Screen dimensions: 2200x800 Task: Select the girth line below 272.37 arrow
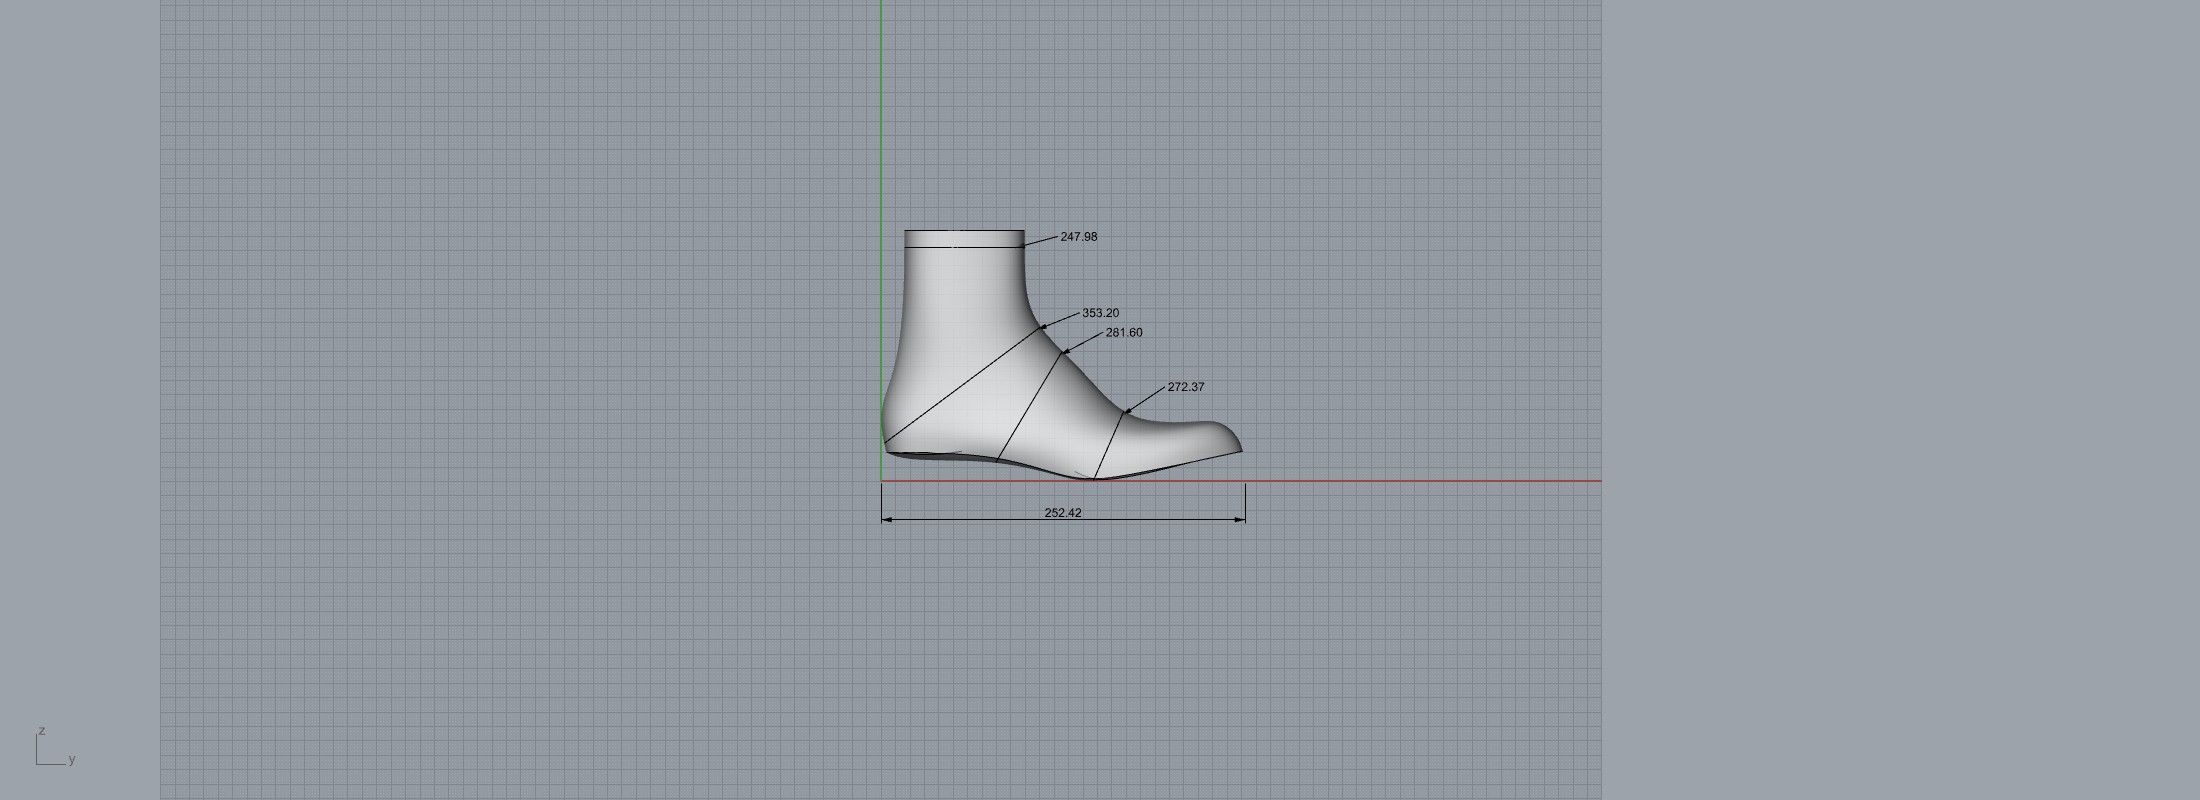click(1110, 446)
